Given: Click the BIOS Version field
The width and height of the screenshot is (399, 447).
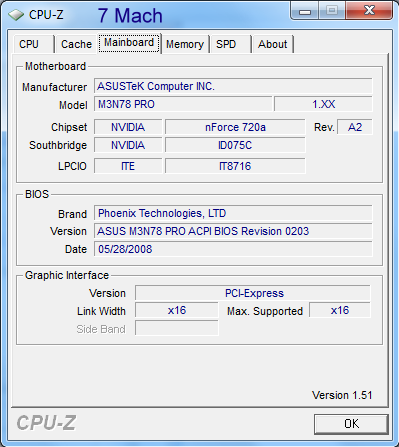Looking at the screenshot, I should 233,231.
